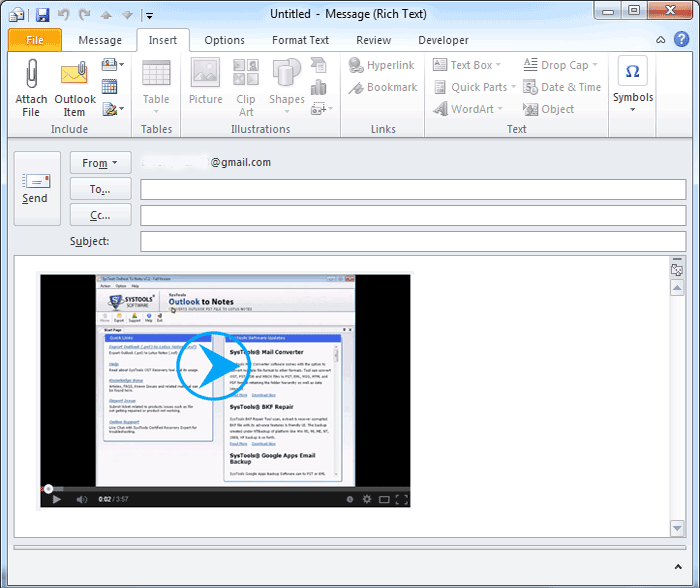This screenshot has width=700, height=588.
Task: Open the Customize Quick Access Toolbar dropdown
Action: tap(150, 16)
